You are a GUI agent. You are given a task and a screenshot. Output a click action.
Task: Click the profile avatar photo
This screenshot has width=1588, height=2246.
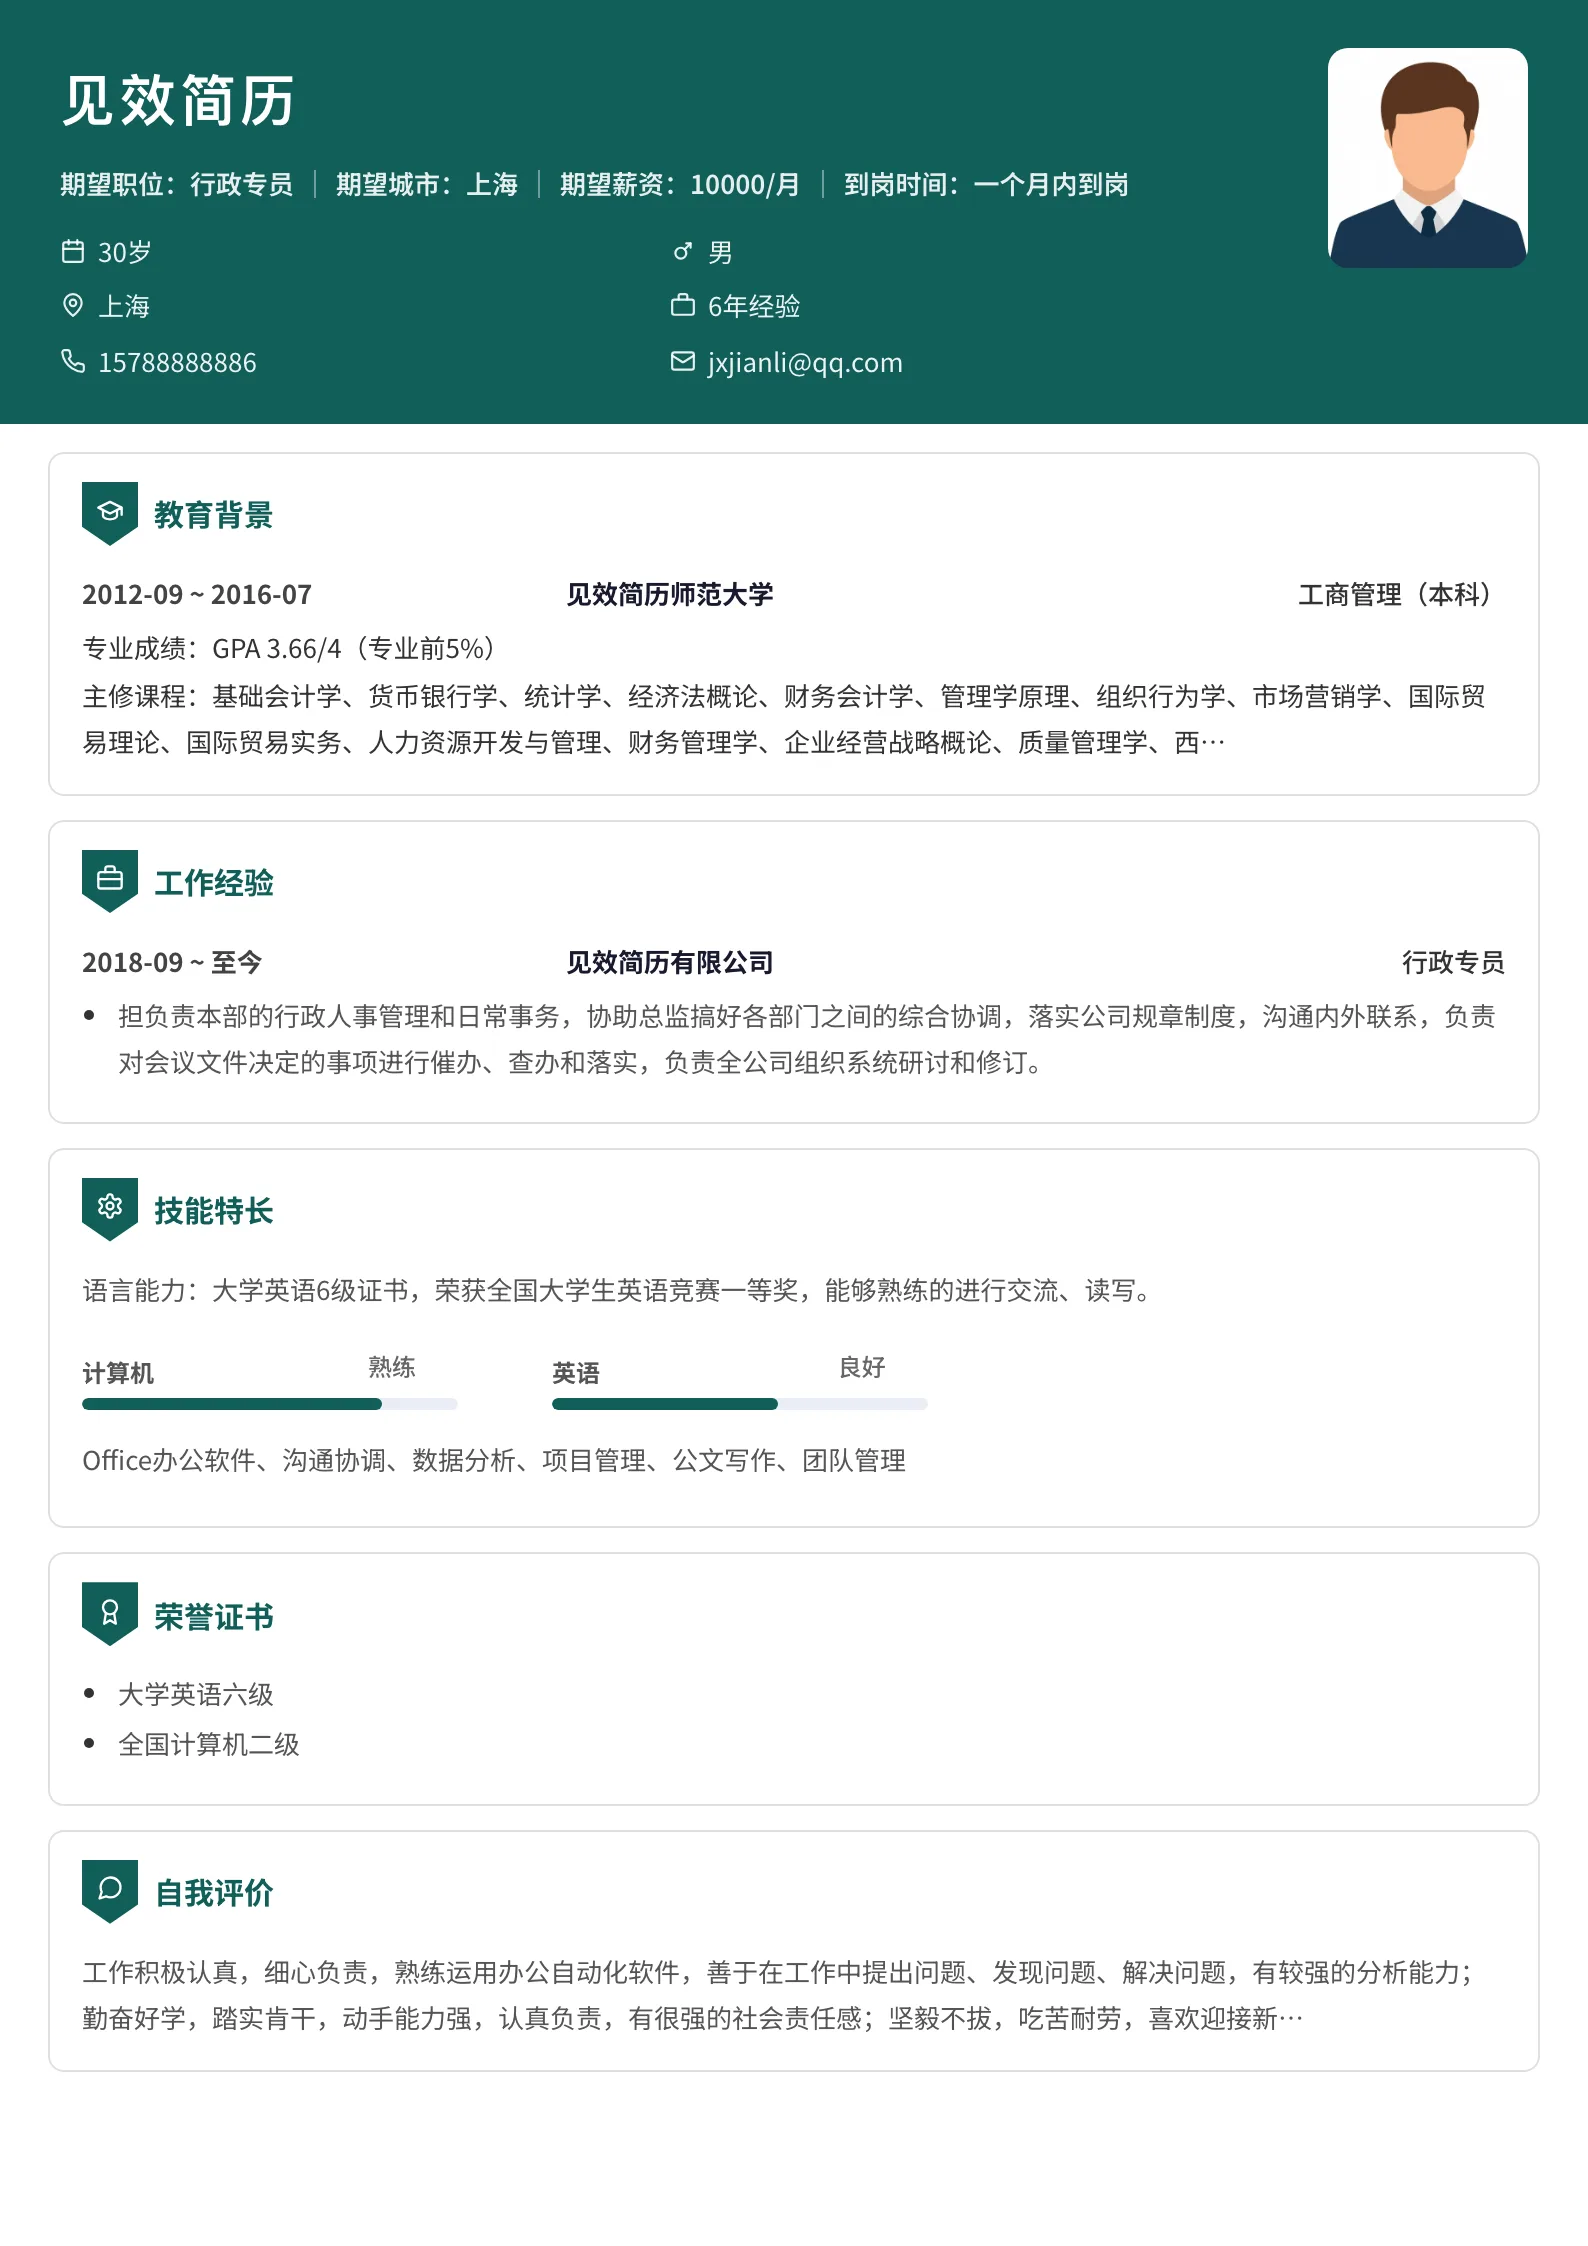(x=1427, y=158)
